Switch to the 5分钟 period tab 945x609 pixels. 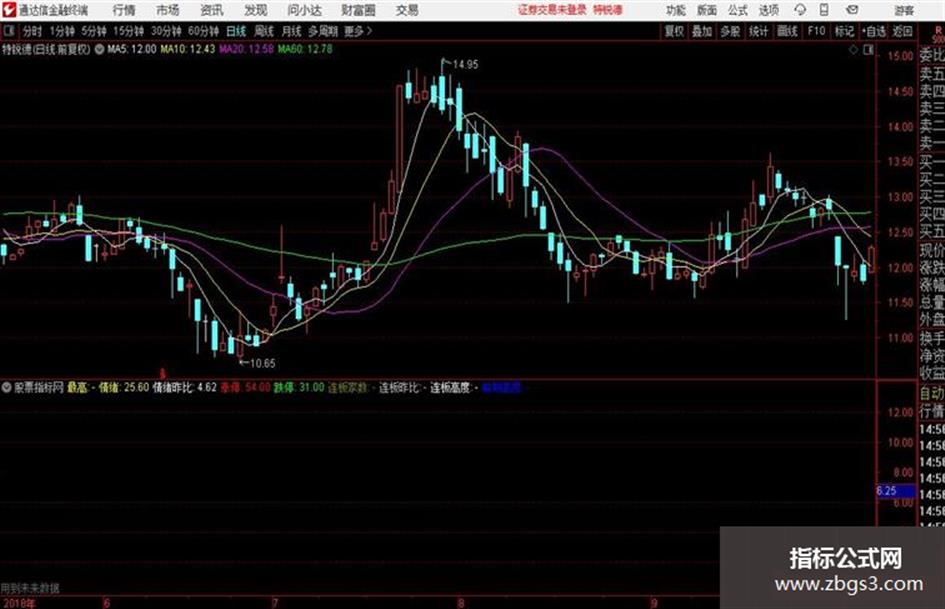pyautogui.click(x=93, y=31)
